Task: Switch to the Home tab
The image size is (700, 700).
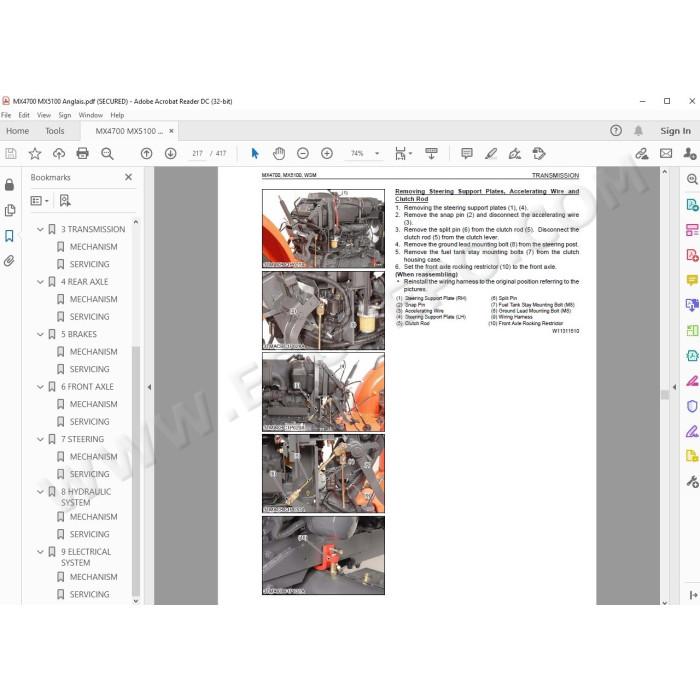Action: coord(17,131)
